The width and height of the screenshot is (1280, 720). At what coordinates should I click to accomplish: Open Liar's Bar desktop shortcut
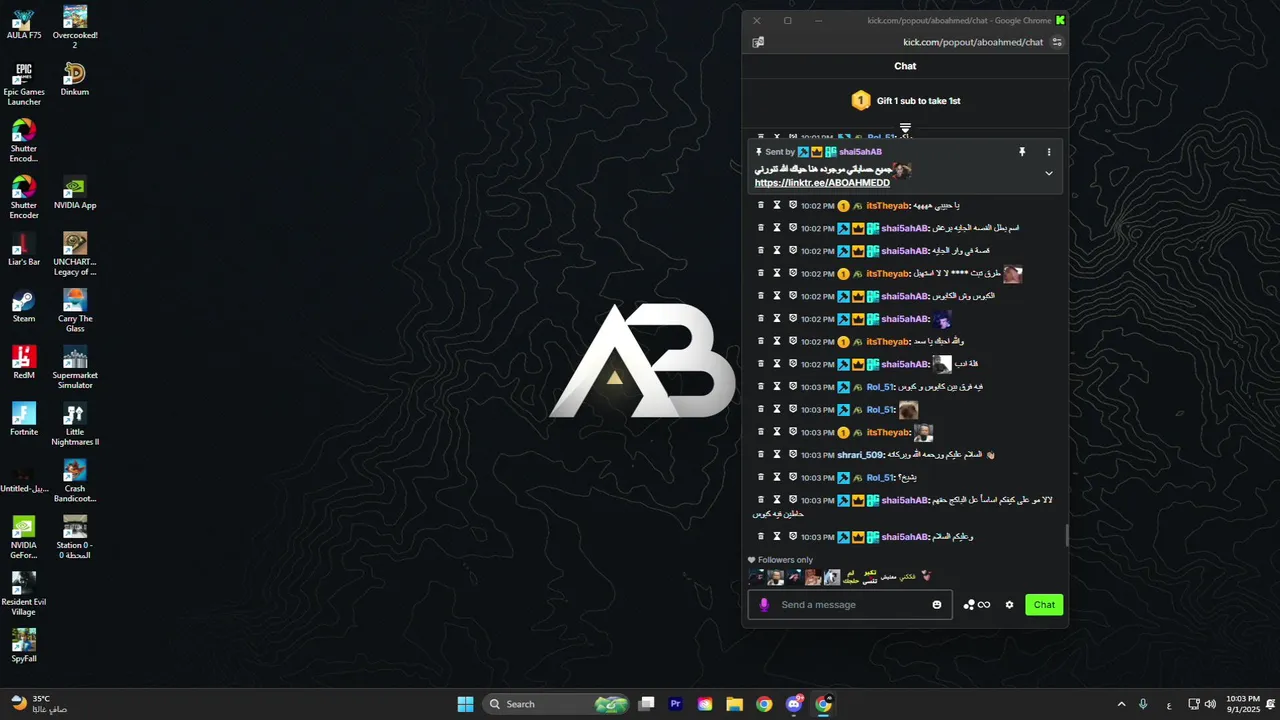(23, 250)
